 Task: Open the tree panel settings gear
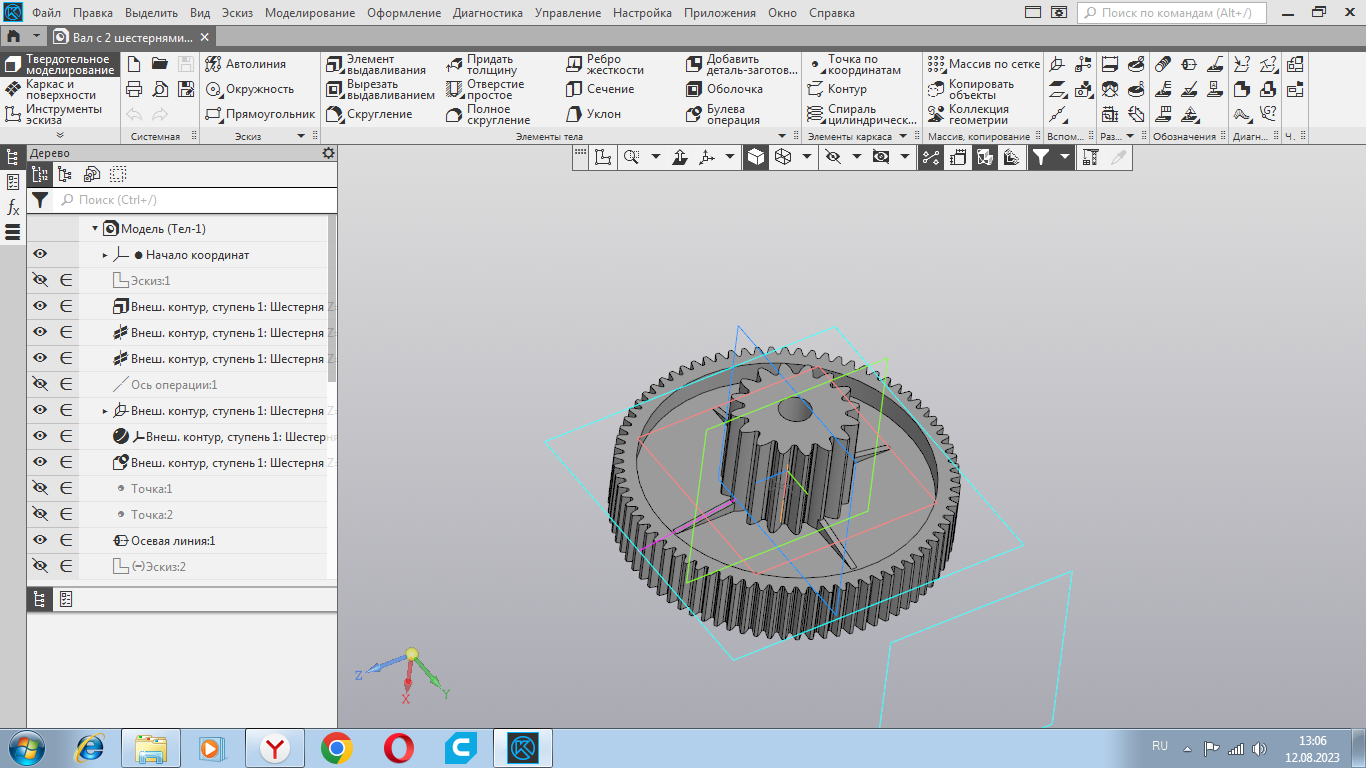coord(328,153)
